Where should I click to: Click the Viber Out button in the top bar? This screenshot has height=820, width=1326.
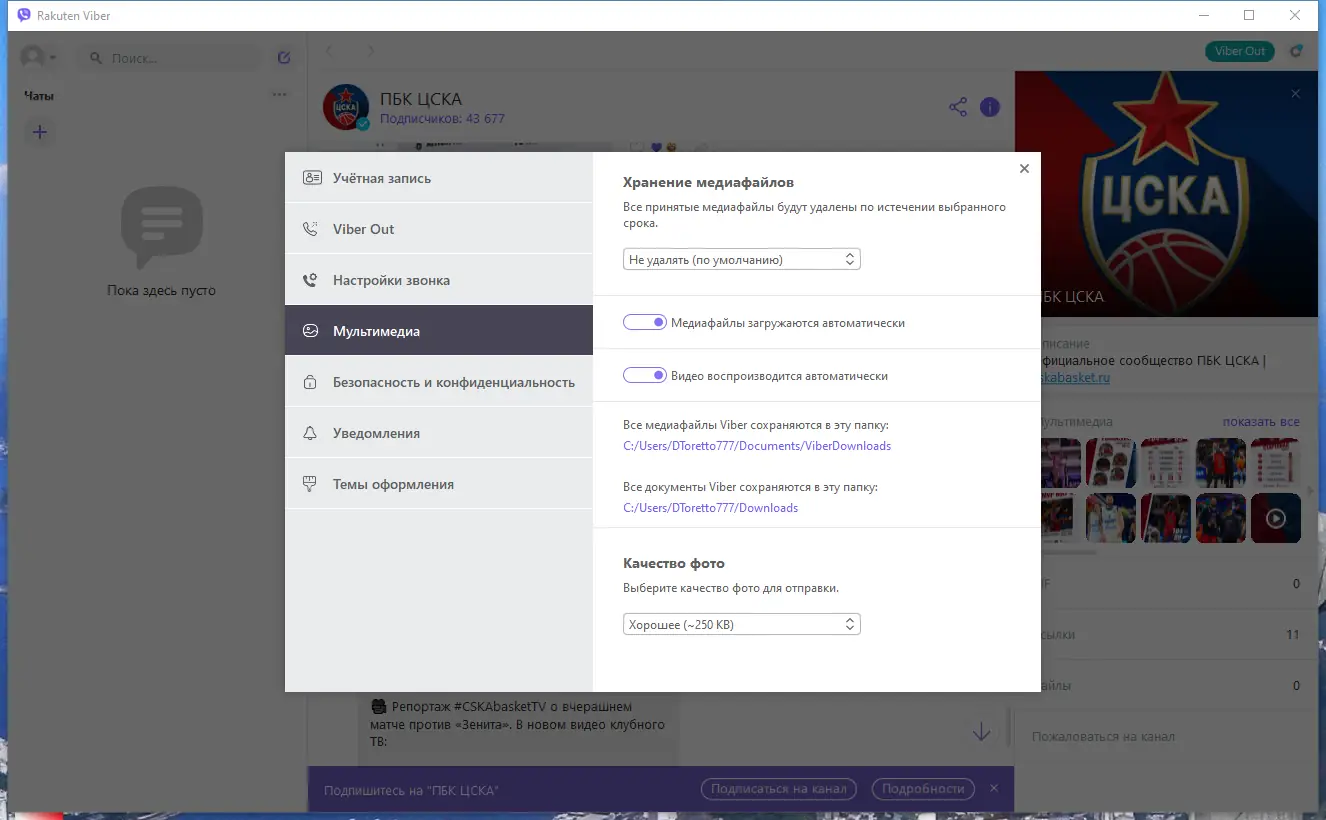click(x=1240, y=51)
